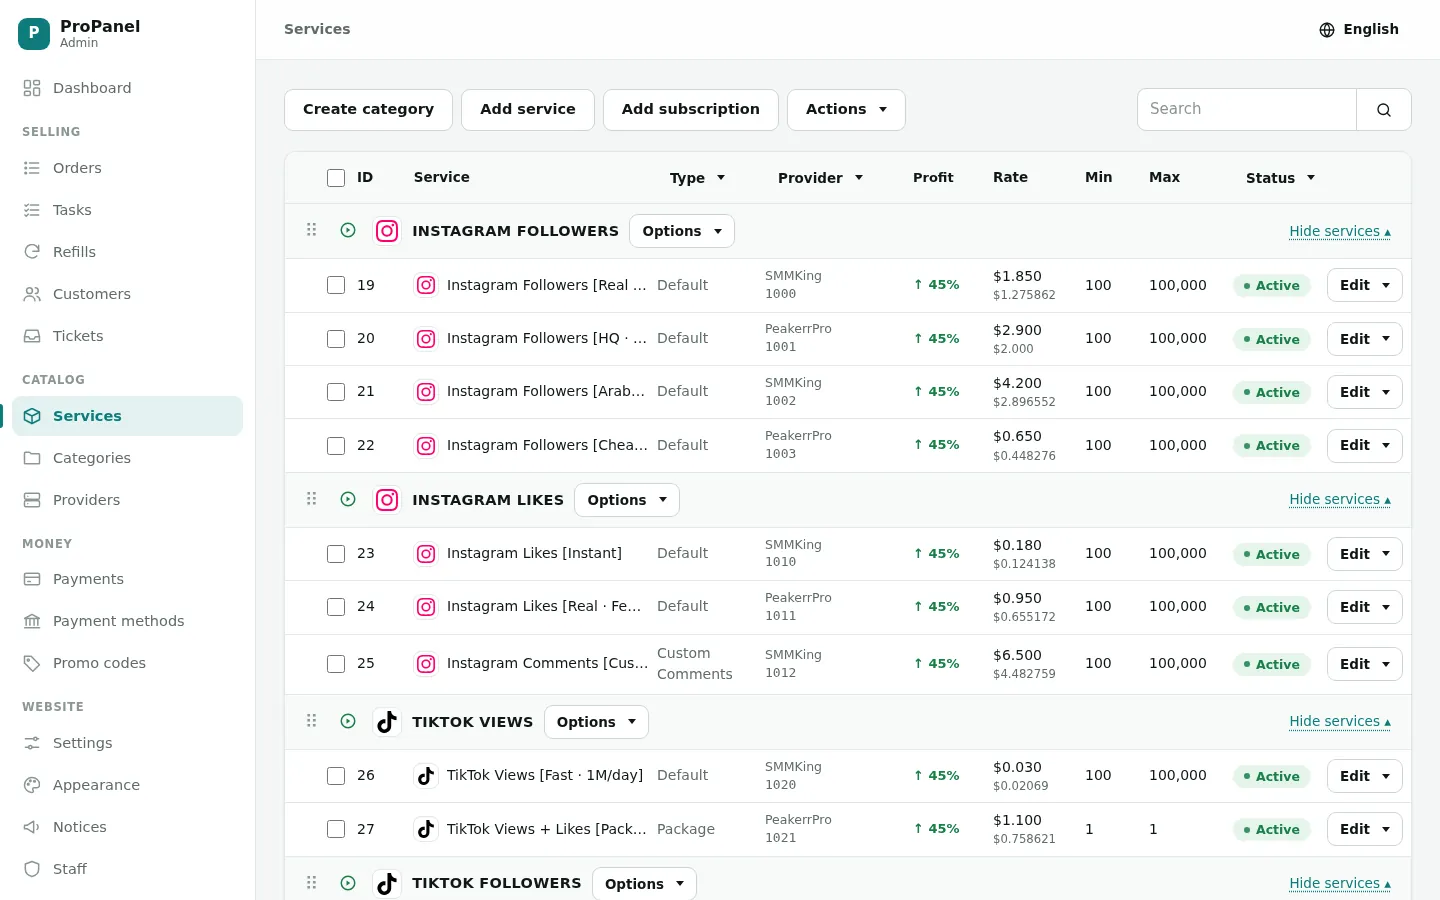Hide services under Instagram Likes

tap(1340, 499)
